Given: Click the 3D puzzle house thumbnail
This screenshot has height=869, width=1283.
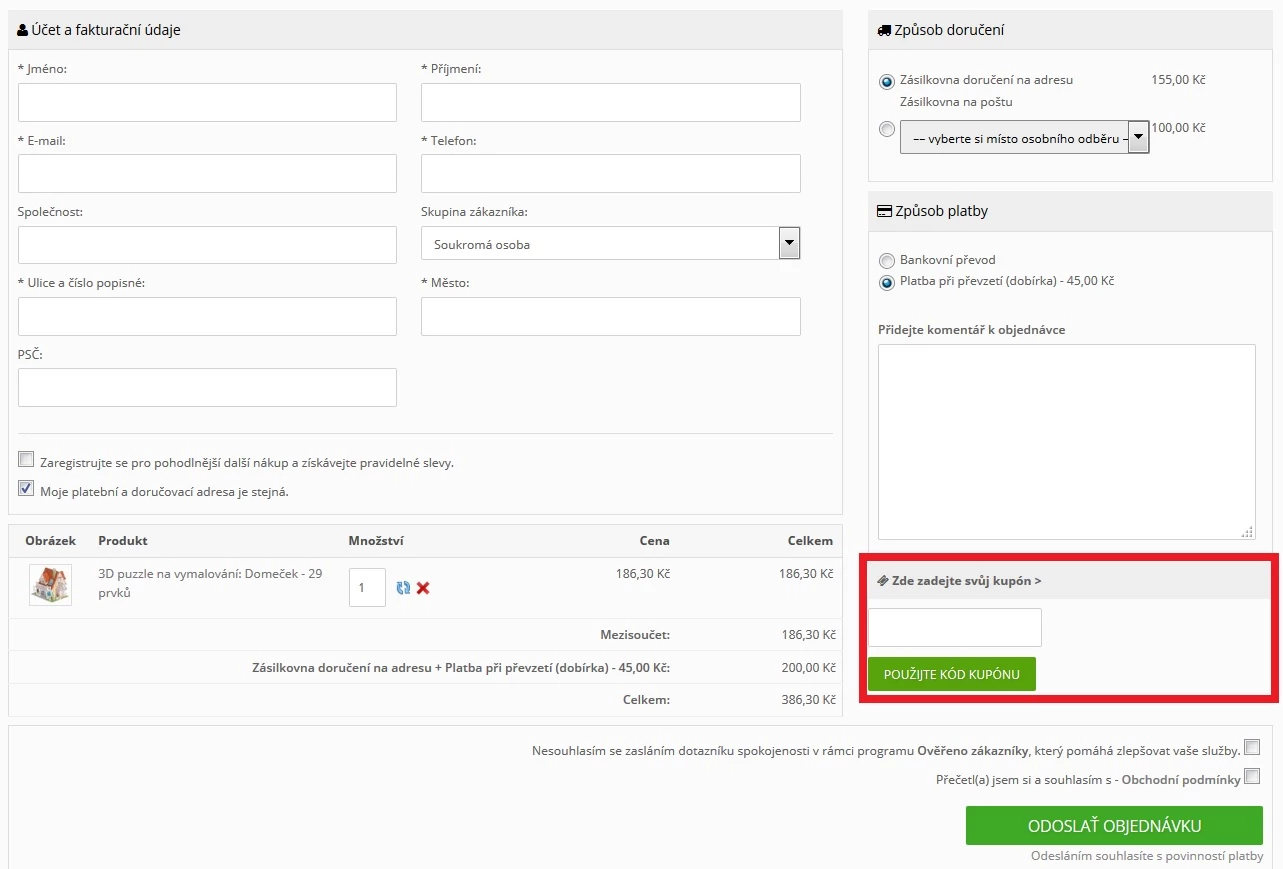Looking at the screenshot, I should coord(50,585).
